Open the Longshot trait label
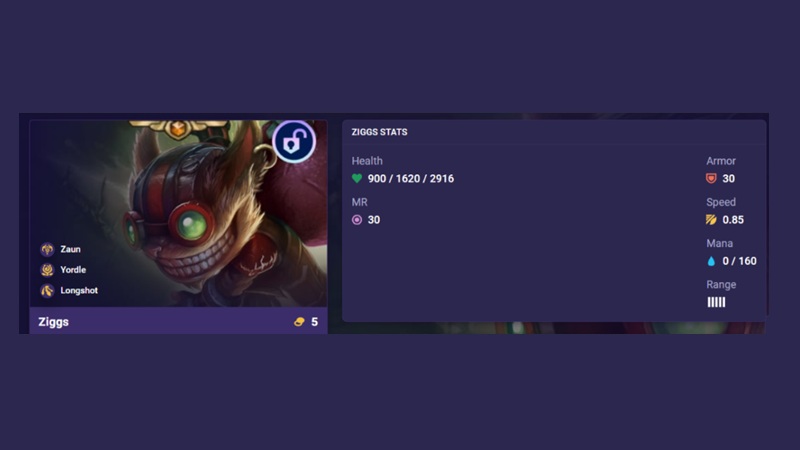800x450 pixels. click(79, 290)
